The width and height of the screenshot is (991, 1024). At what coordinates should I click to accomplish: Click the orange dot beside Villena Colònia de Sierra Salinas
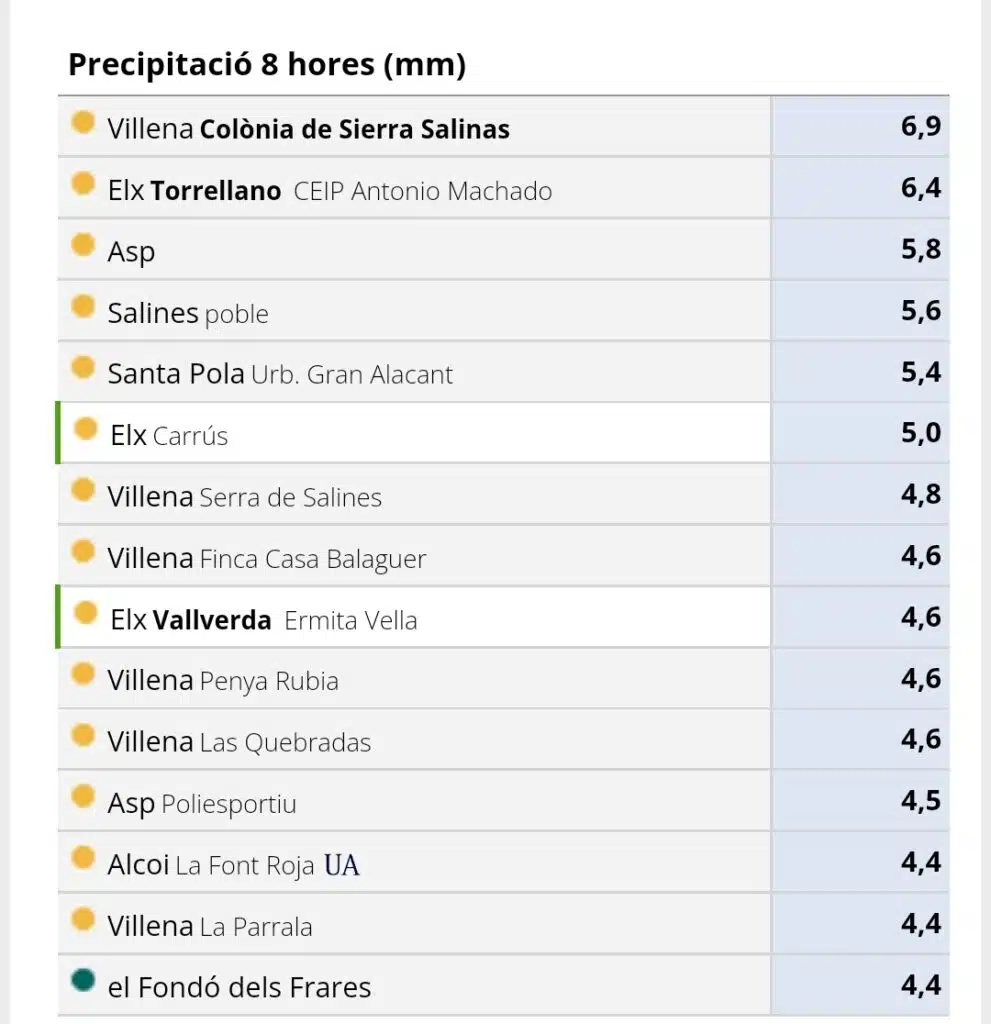[x=83, y=121]
